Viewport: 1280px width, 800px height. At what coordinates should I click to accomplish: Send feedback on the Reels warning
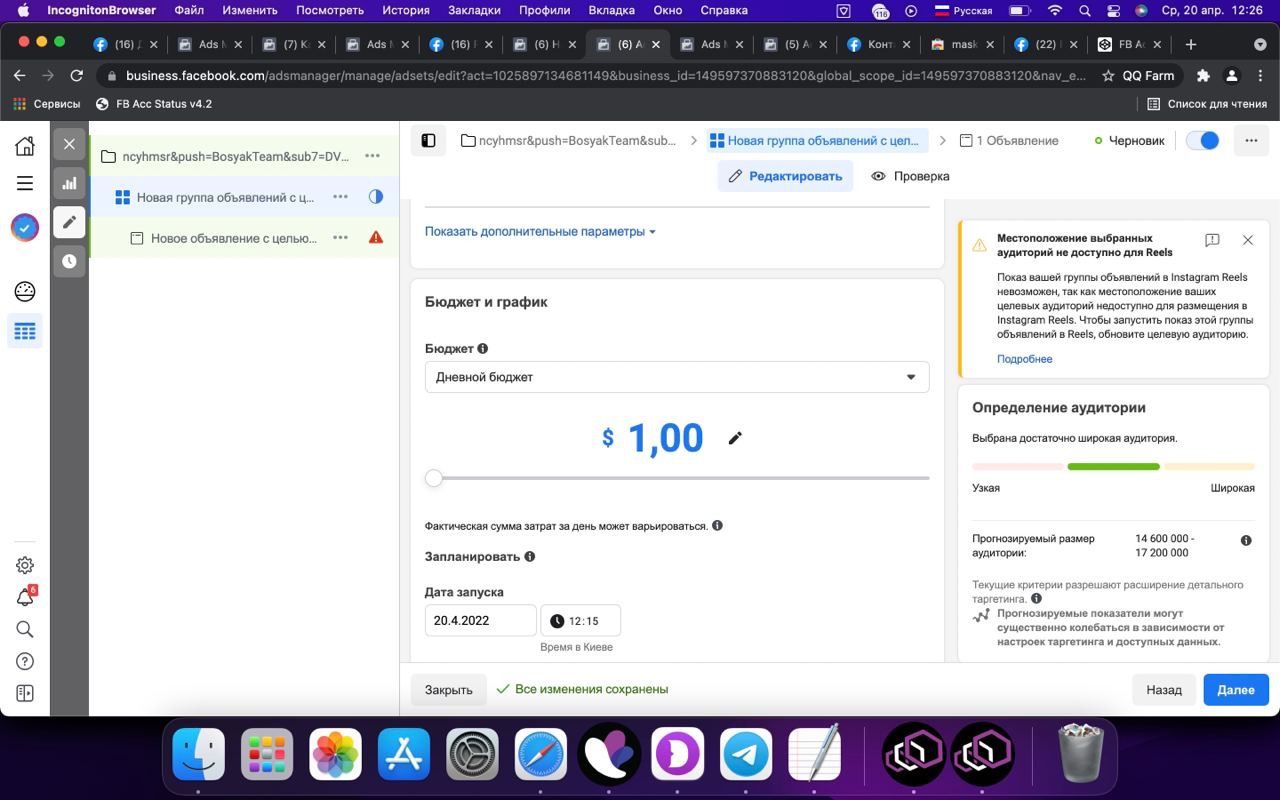click(x=1212, y=240)
